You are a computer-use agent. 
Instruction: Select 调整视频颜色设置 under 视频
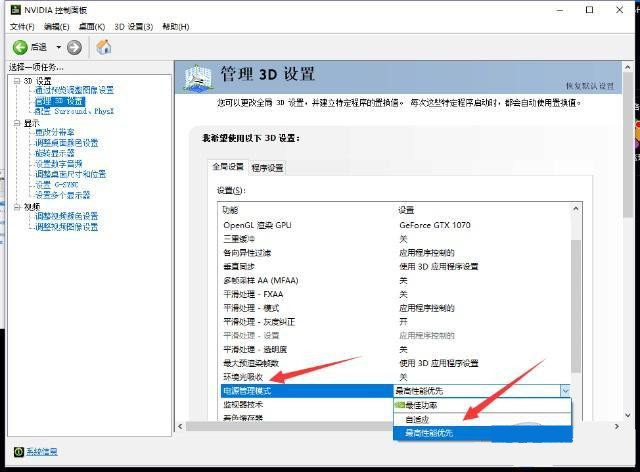tap(67, 216)
